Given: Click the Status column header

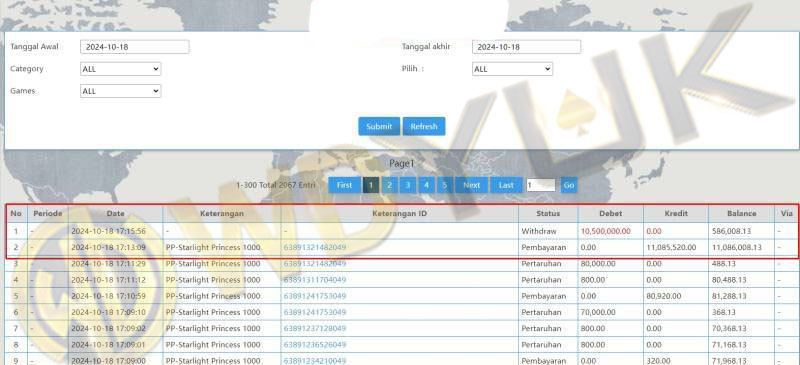Looking at the screenshot, I should [548, 214].
